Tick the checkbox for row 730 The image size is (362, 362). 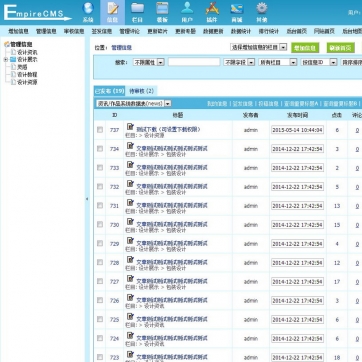click(100, 225)
